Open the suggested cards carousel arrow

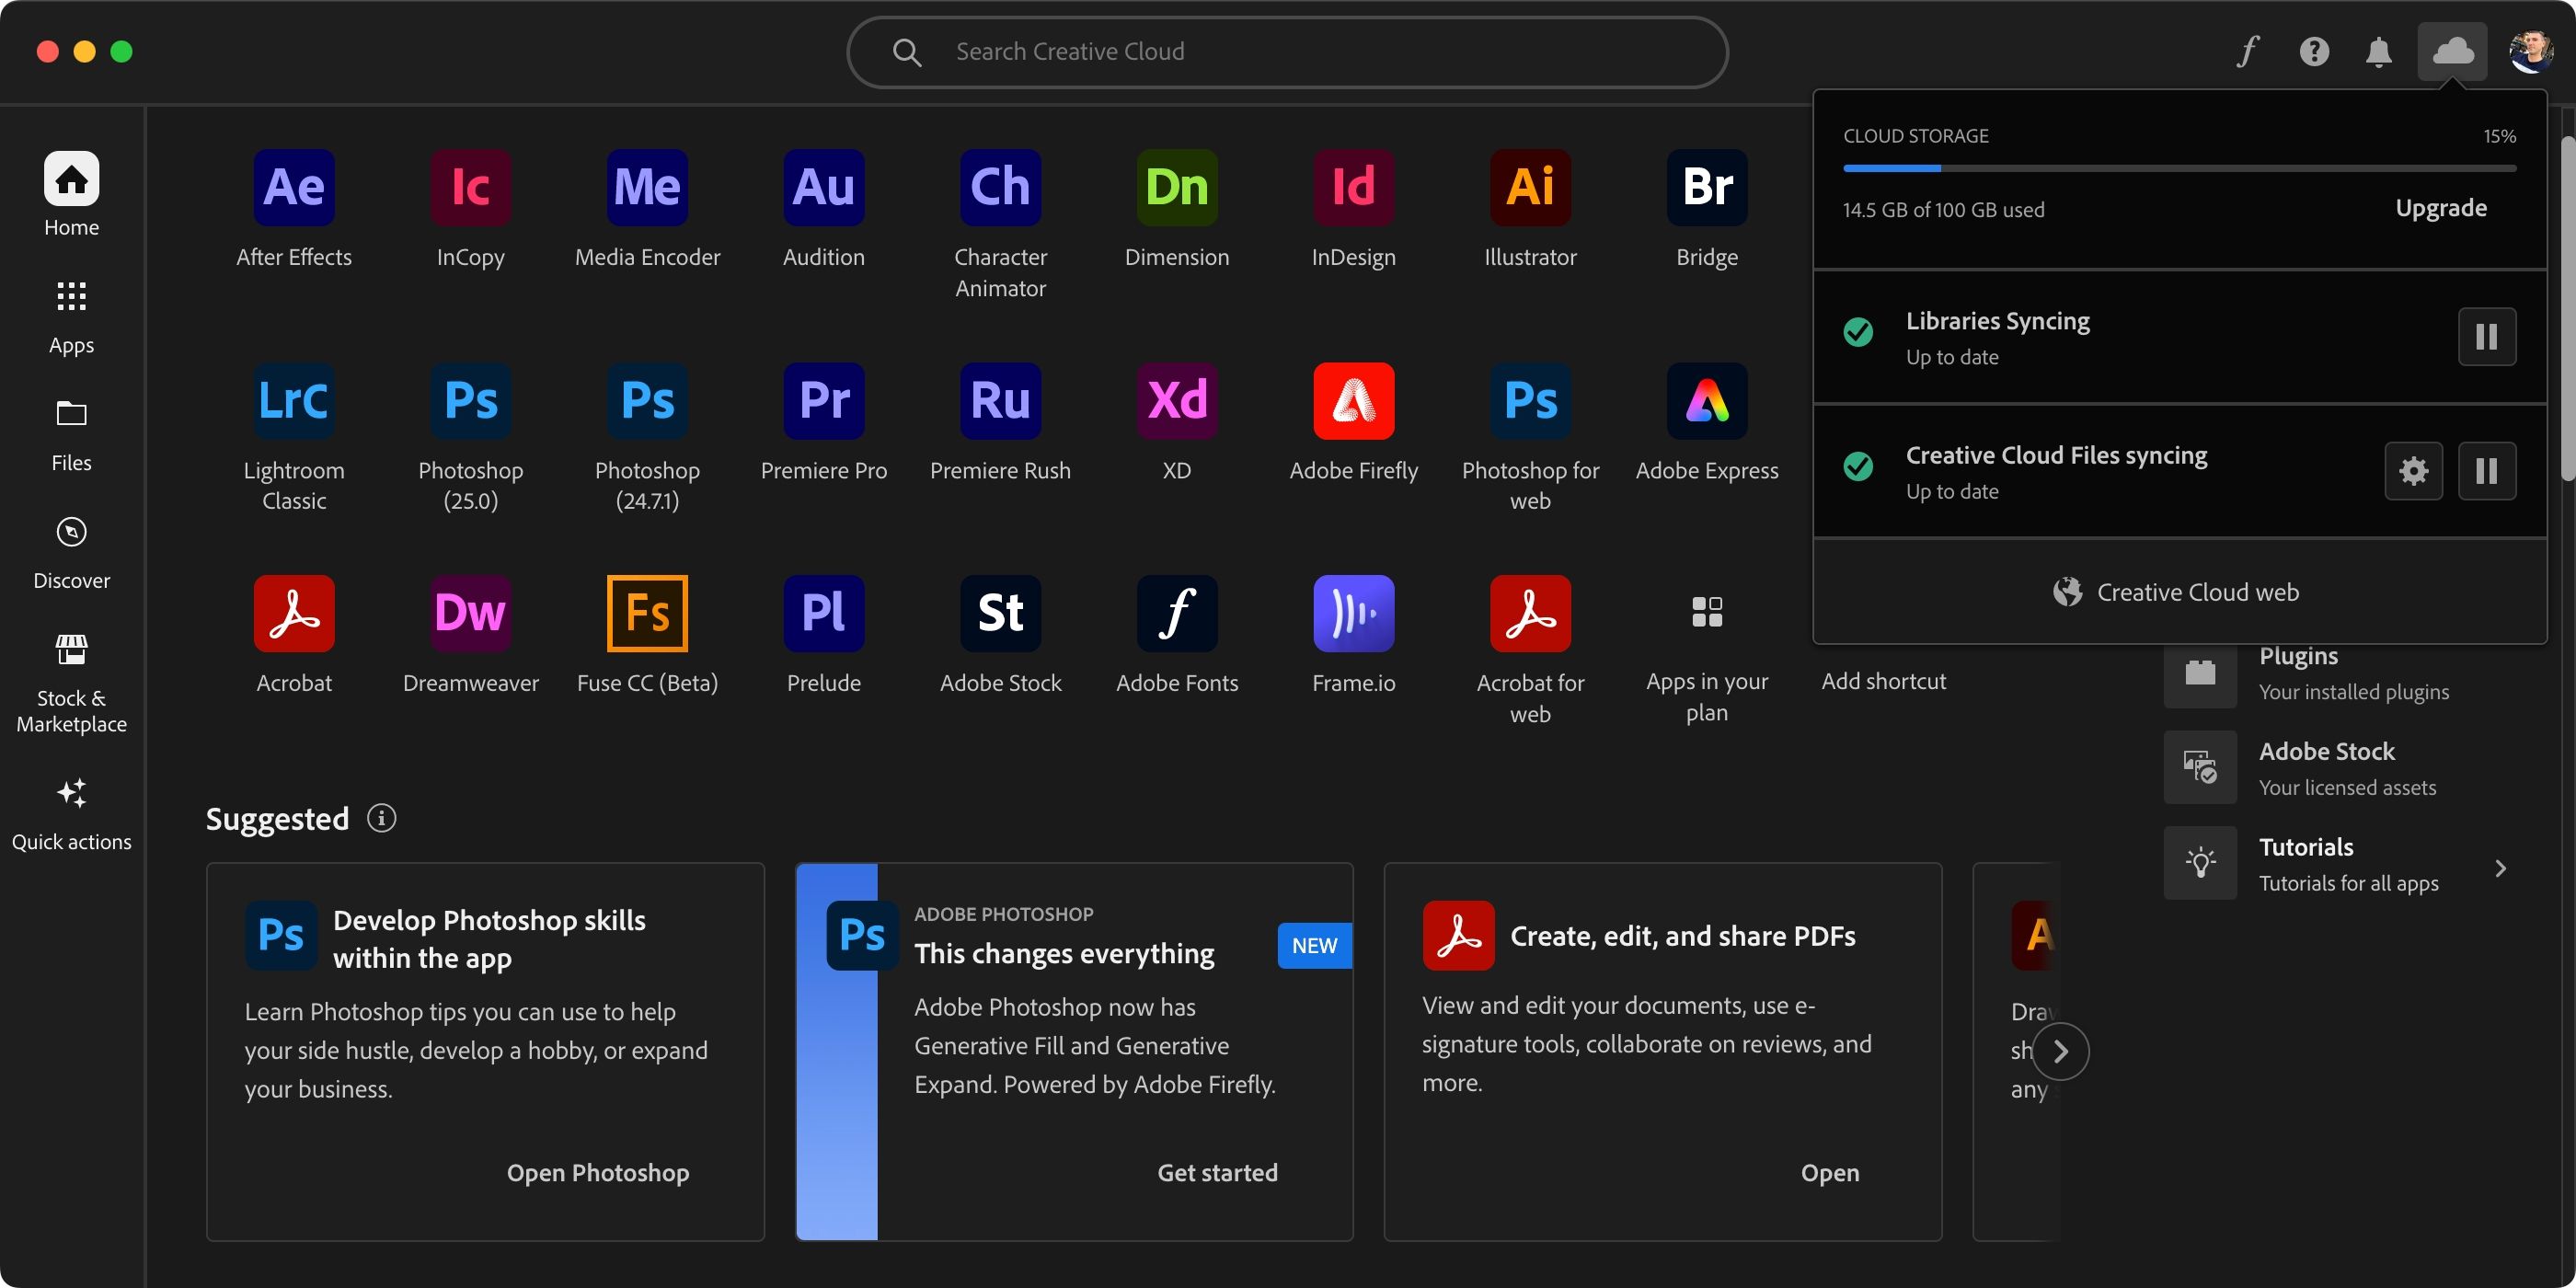[x=2061, y=1051]
